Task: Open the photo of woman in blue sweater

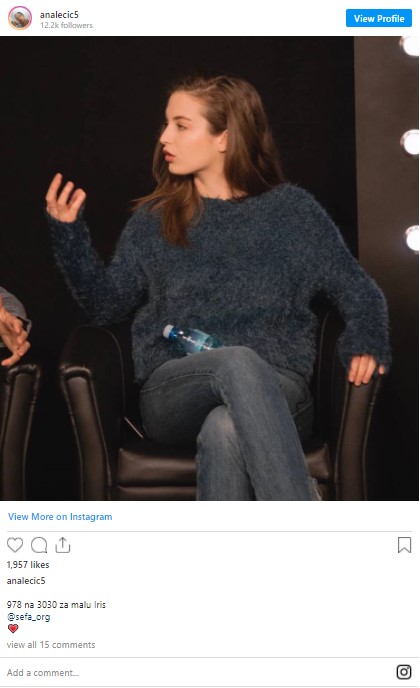Action: click(x=209, y=268)
